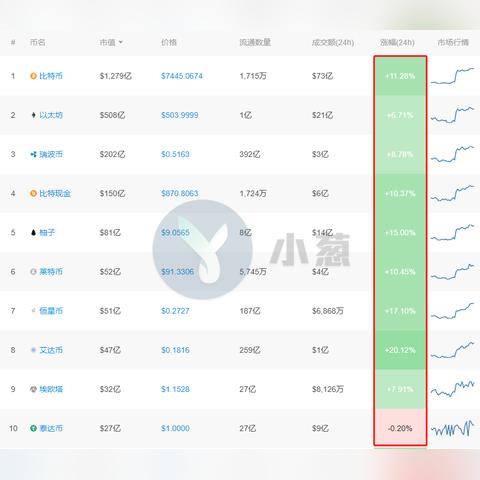Click the Ripple coin icon
Image resolution: width=480 pixels, height=480 pixels.
click(x=33, y=154)
